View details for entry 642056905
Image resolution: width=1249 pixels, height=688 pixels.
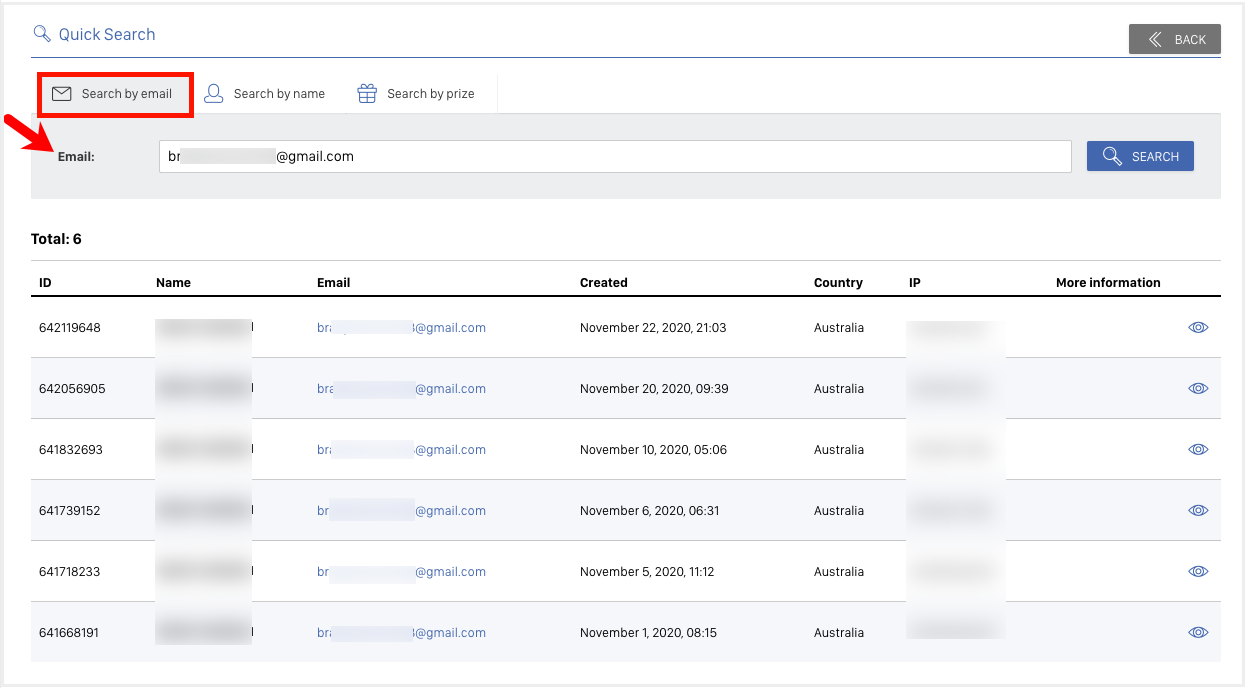coord(1198,388)
